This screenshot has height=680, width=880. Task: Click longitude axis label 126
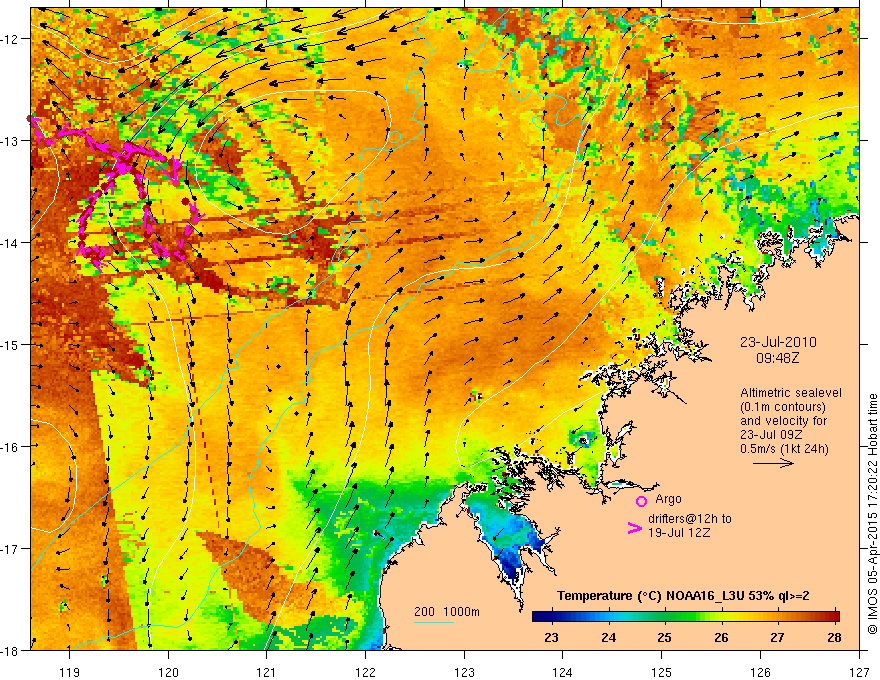[760, 672]
